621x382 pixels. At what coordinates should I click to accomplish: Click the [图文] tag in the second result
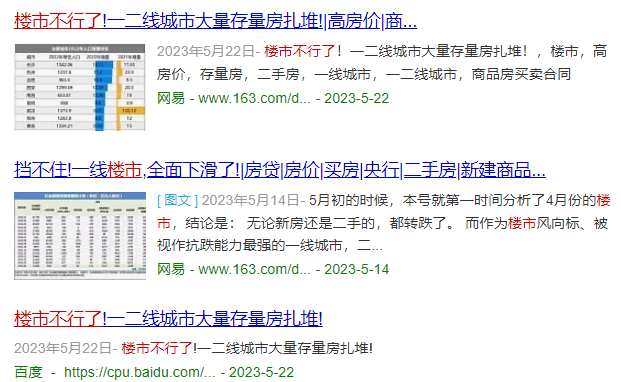pos(177,200)
